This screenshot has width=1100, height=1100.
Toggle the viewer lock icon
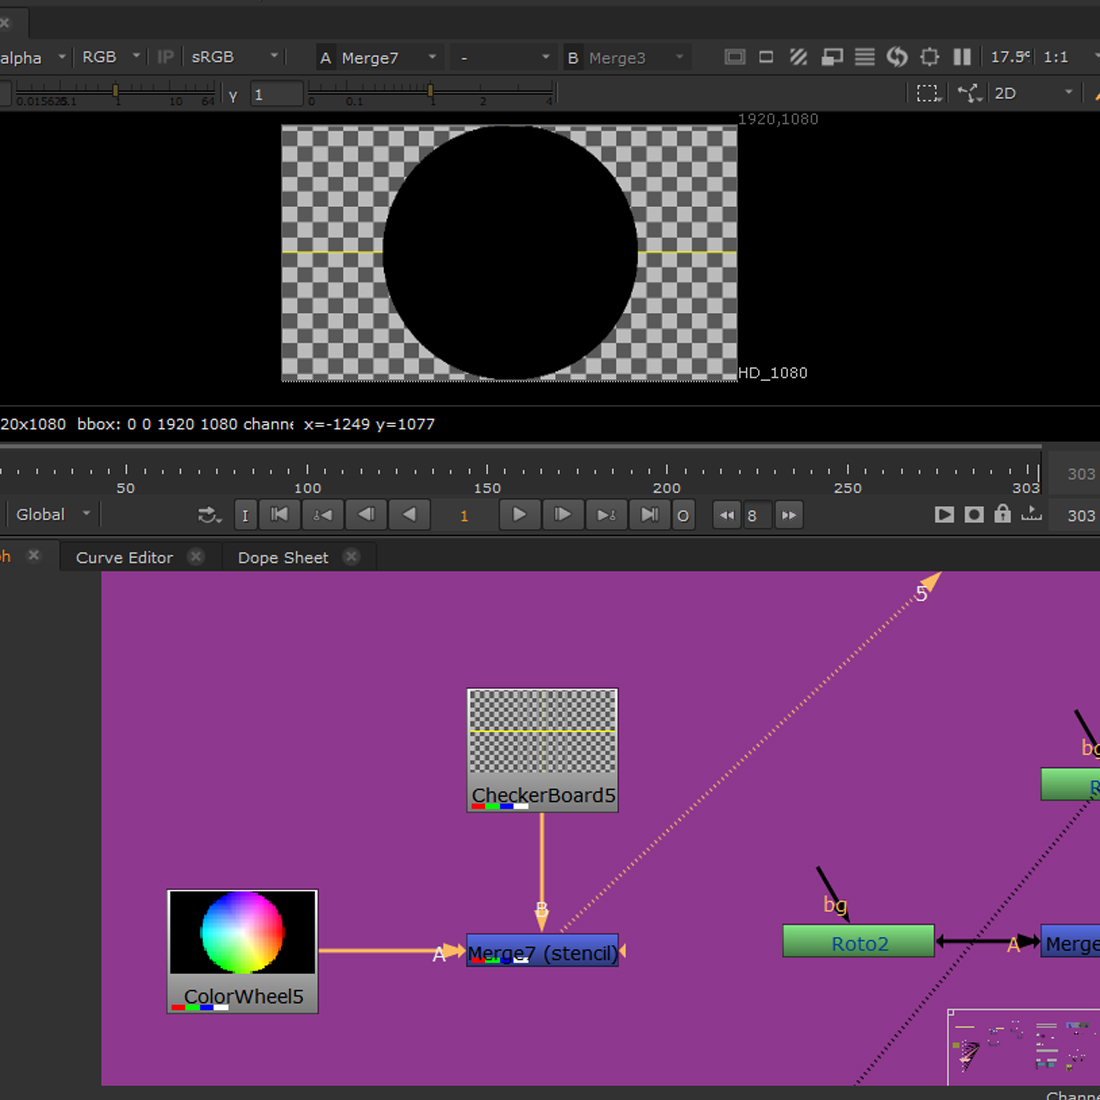pos(1002,515)
